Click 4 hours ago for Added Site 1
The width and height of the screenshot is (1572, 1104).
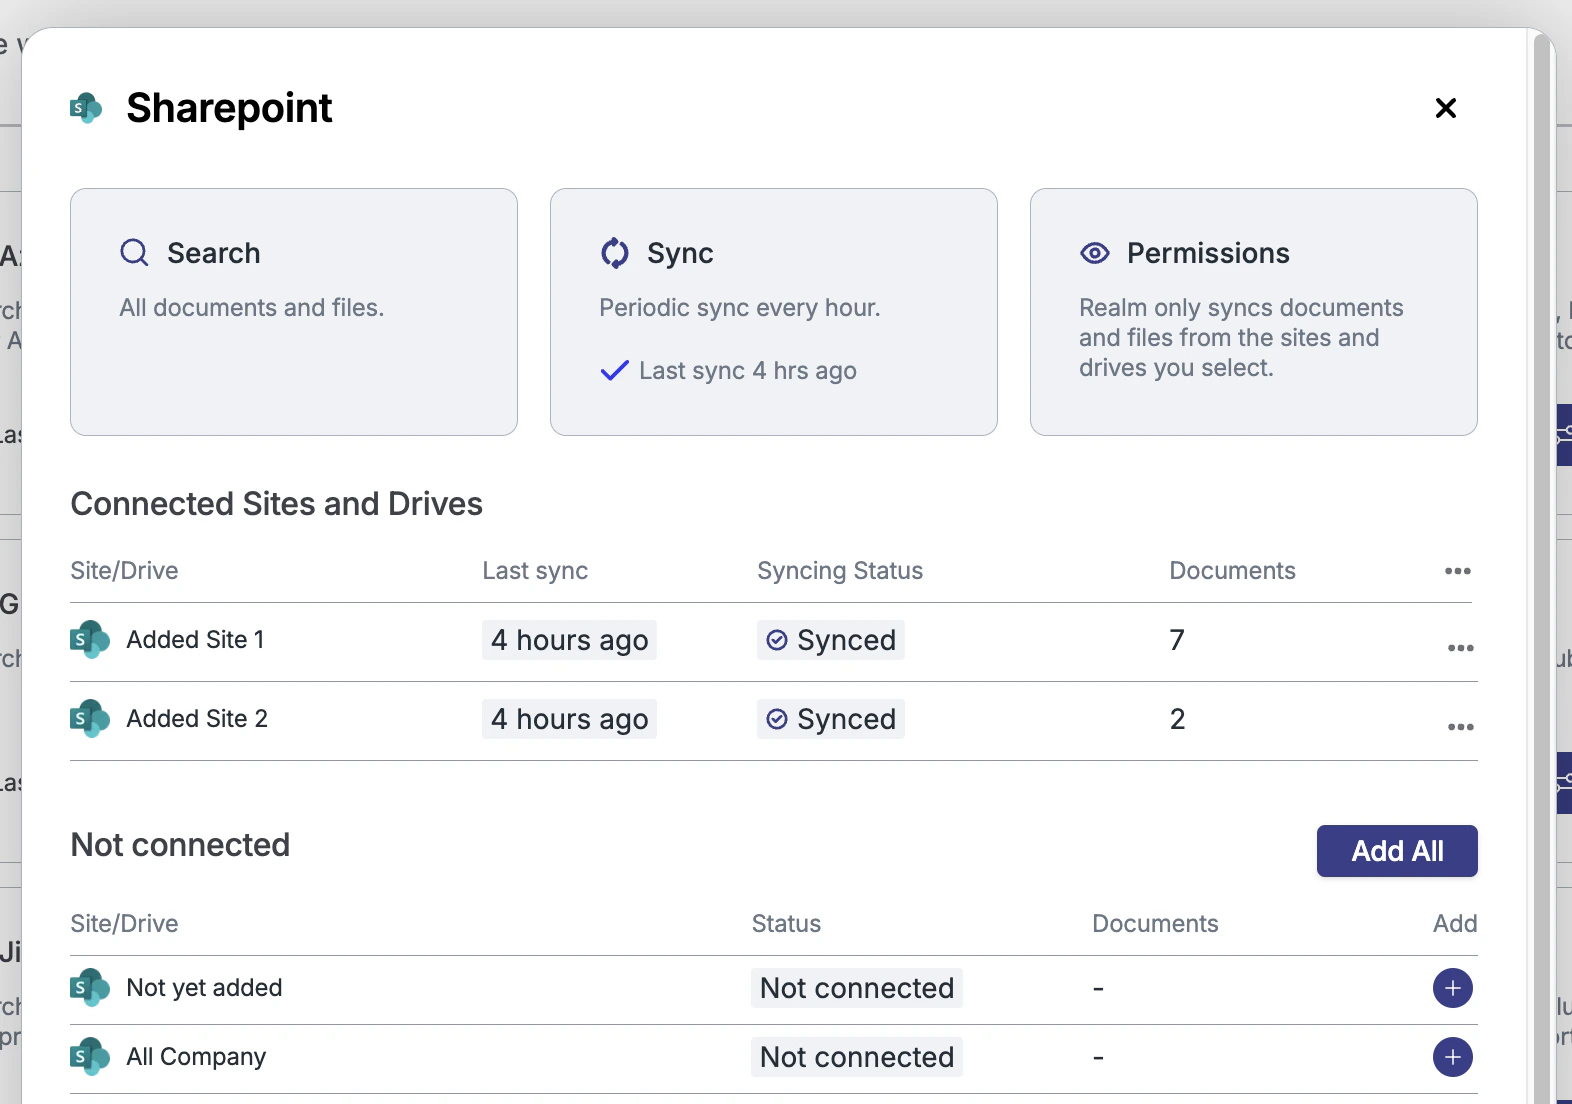[x=569, y=640]
